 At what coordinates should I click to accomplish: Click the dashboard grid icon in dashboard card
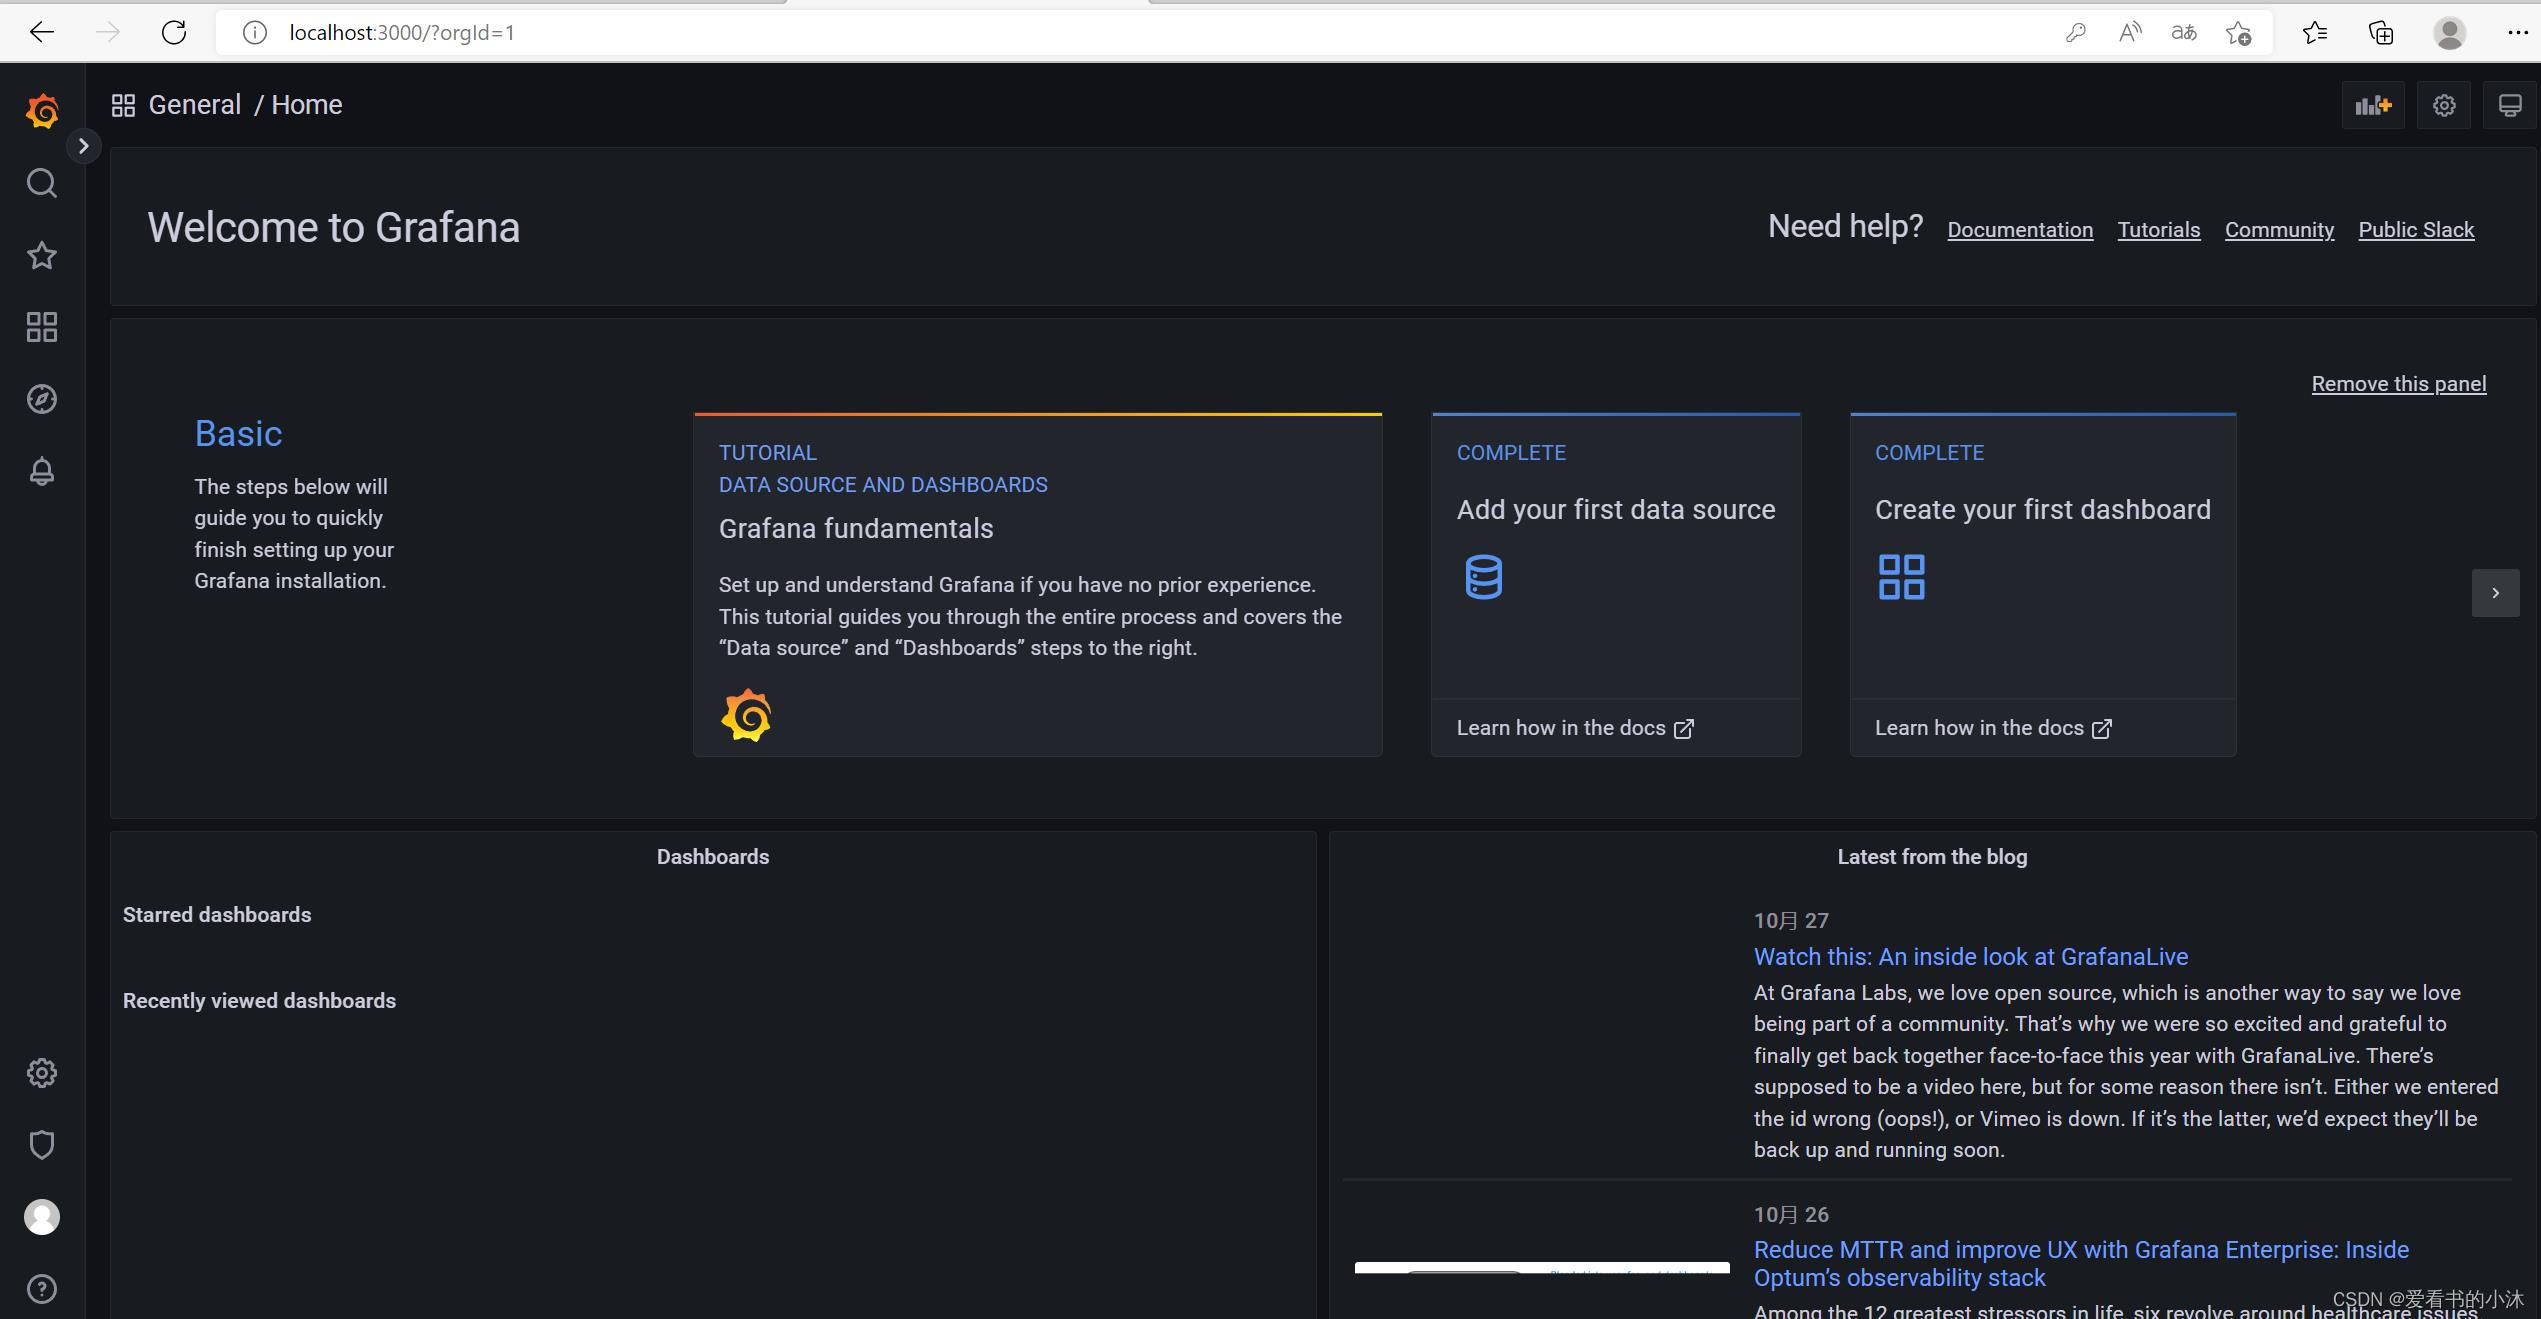(x=1901, y=577)
